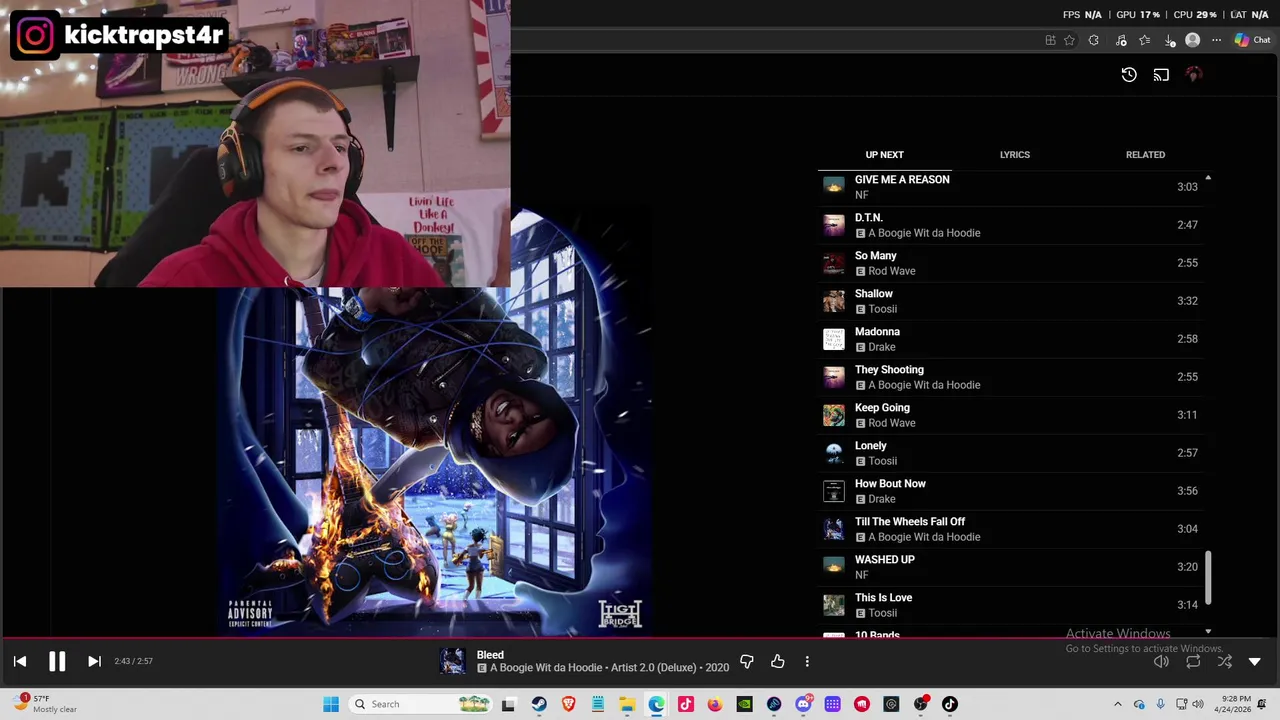
Task: Play How Bout Now by Drake
Action: point(1010,491)
